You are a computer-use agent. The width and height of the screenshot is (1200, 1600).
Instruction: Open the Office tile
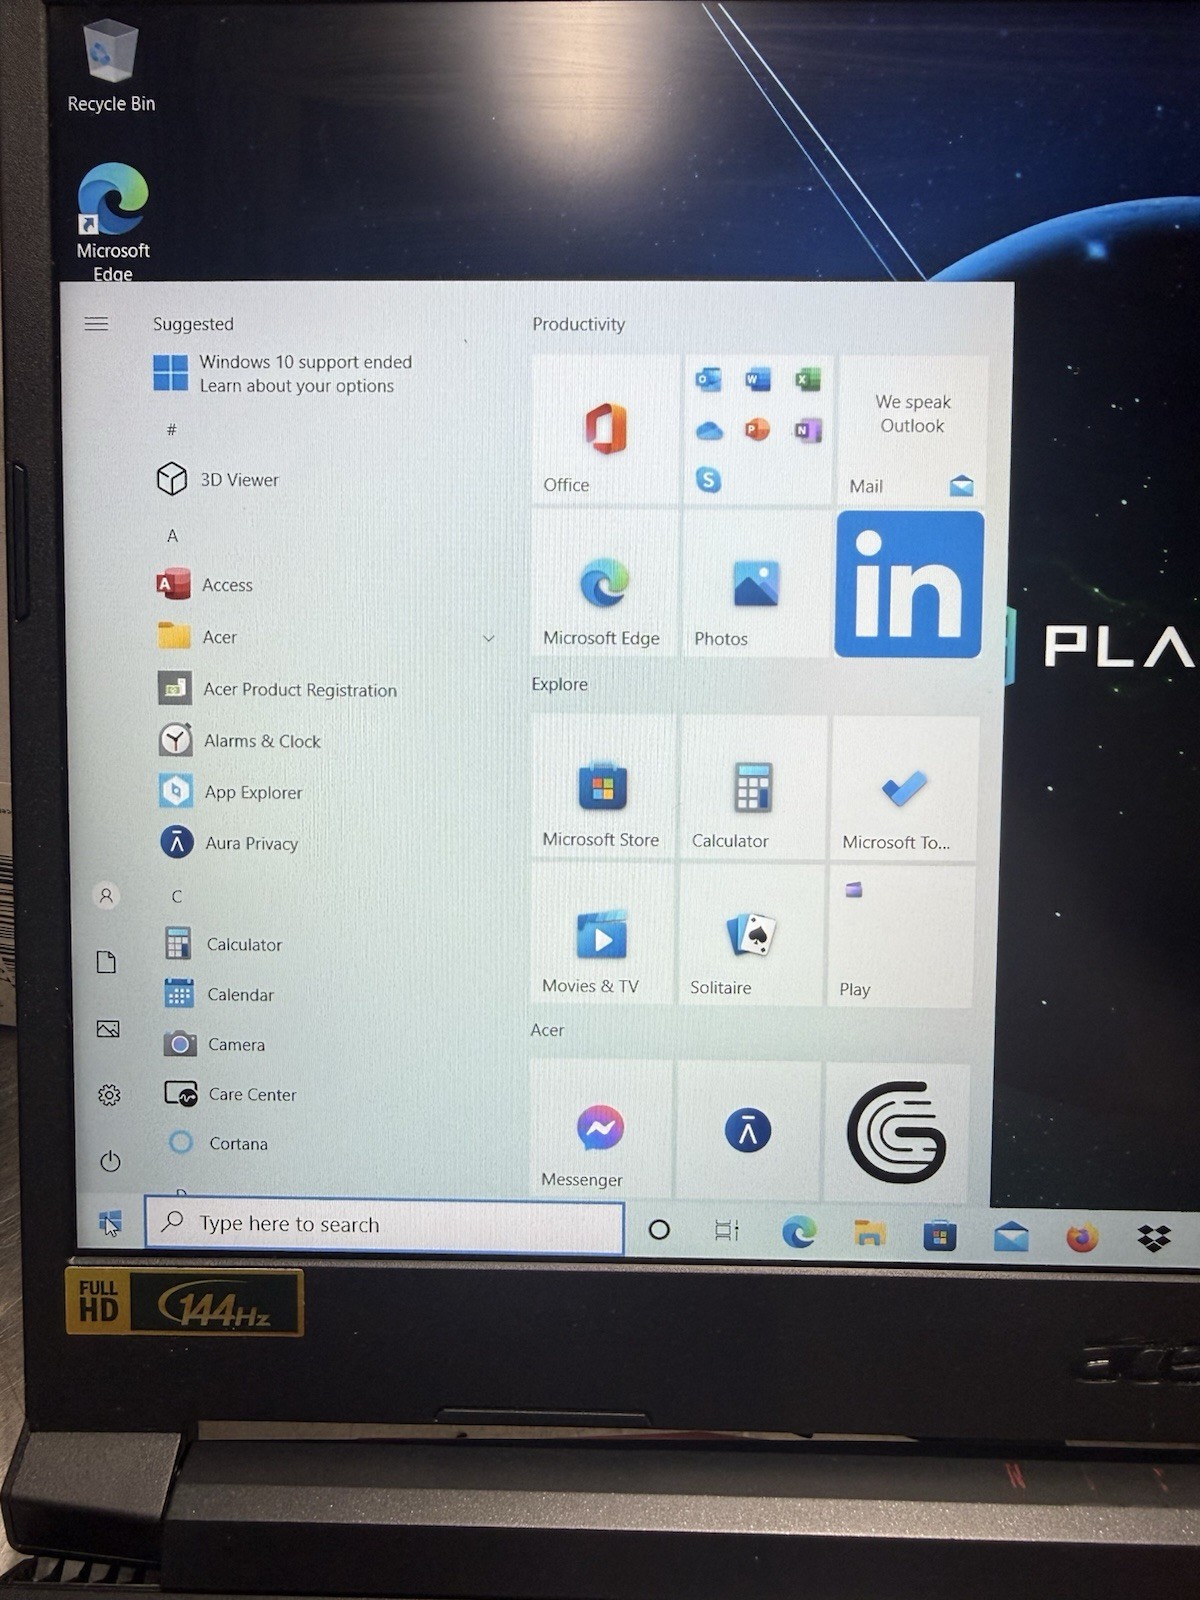coord(605,430)
